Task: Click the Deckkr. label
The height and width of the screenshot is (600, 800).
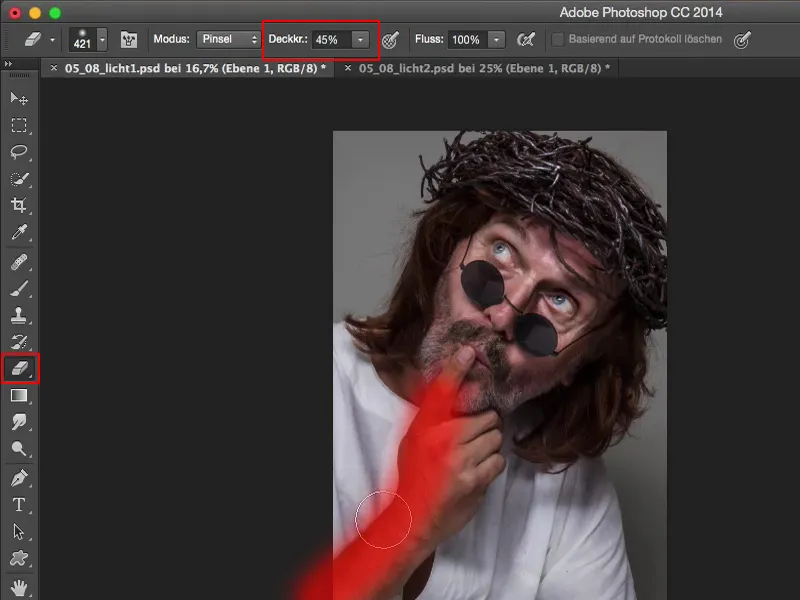Action: click(288, 39)
